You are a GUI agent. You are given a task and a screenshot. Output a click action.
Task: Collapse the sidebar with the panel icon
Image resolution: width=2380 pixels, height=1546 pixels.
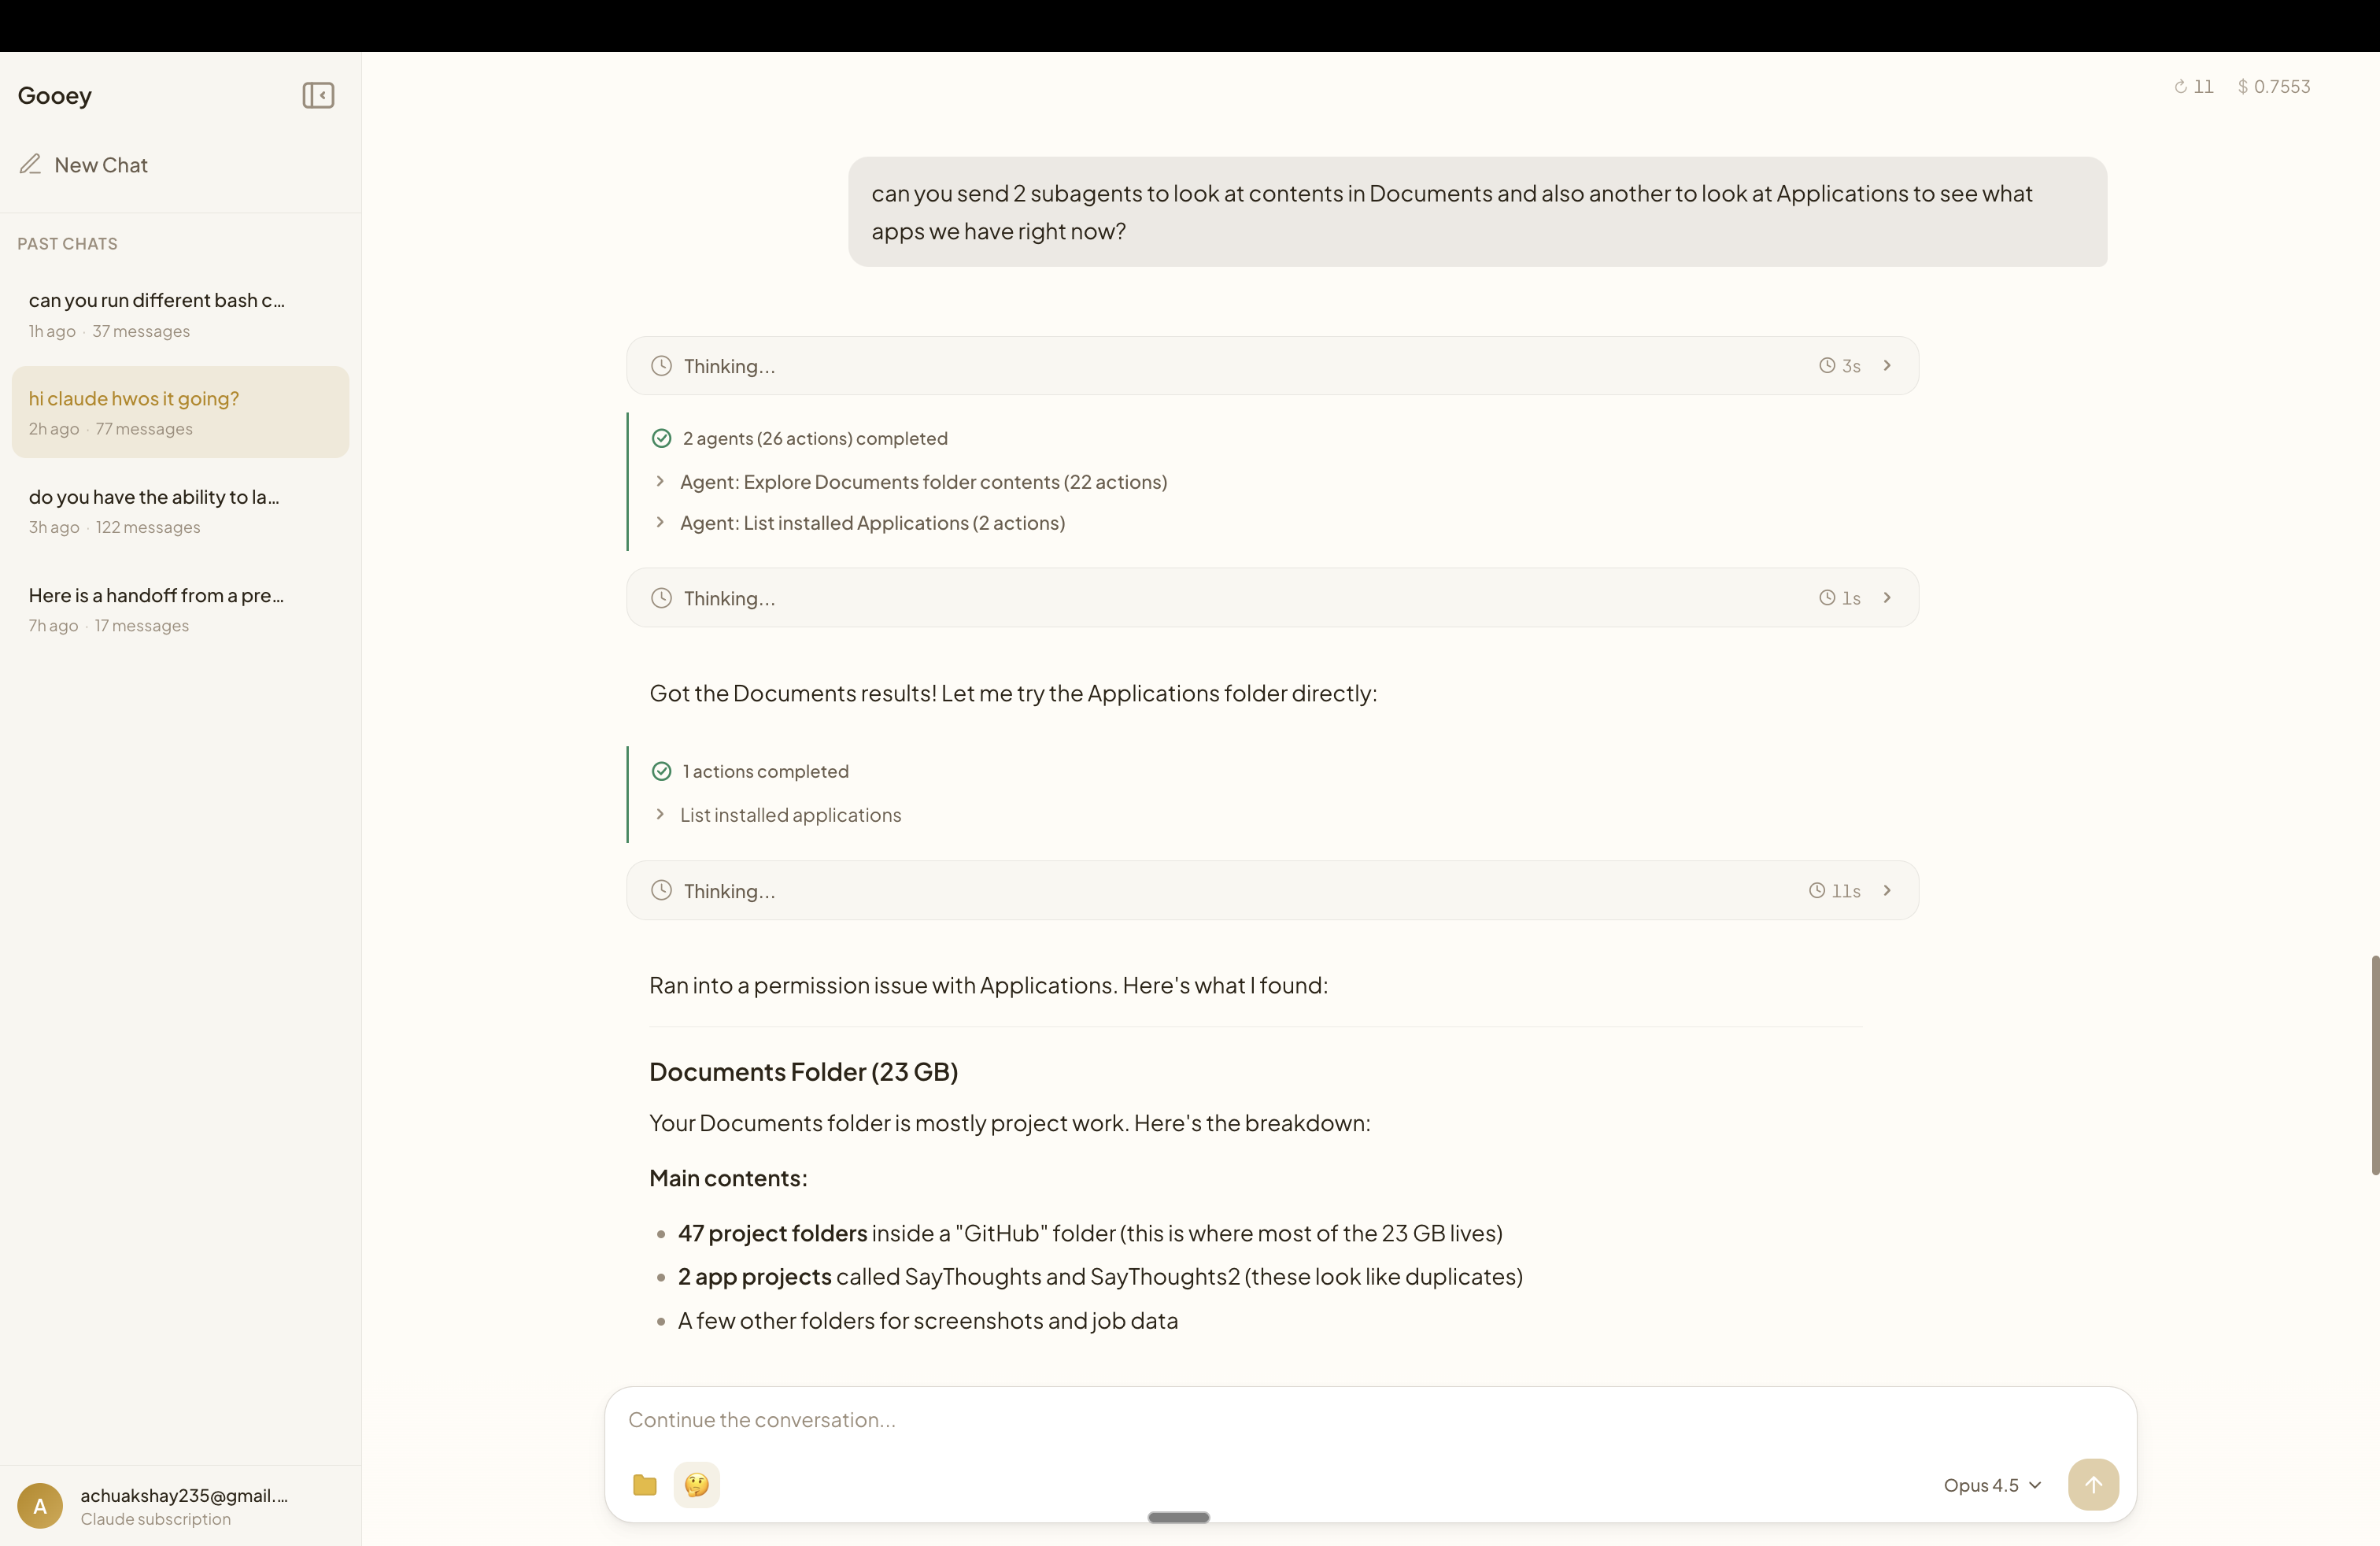[318, 95]
